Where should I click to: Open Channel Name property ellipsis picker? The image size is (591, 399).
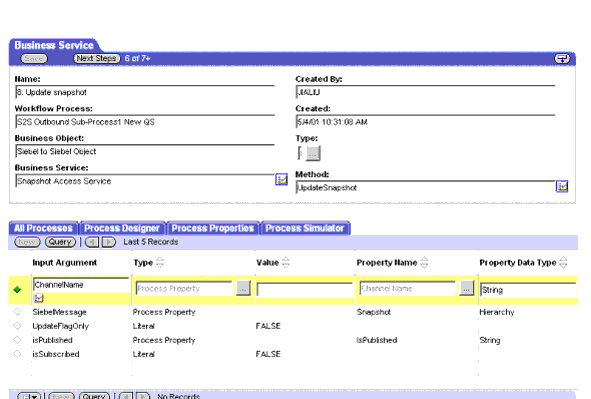pos(466,289)
